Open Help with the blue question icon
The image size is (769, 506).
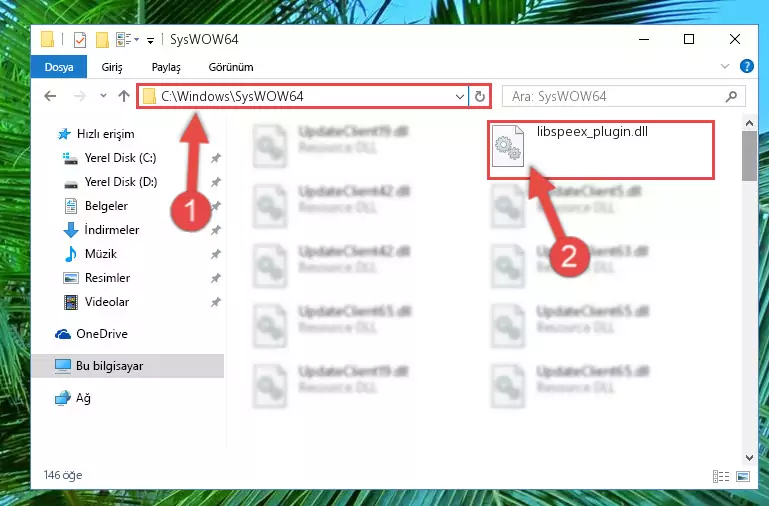[x=746, y=66]
